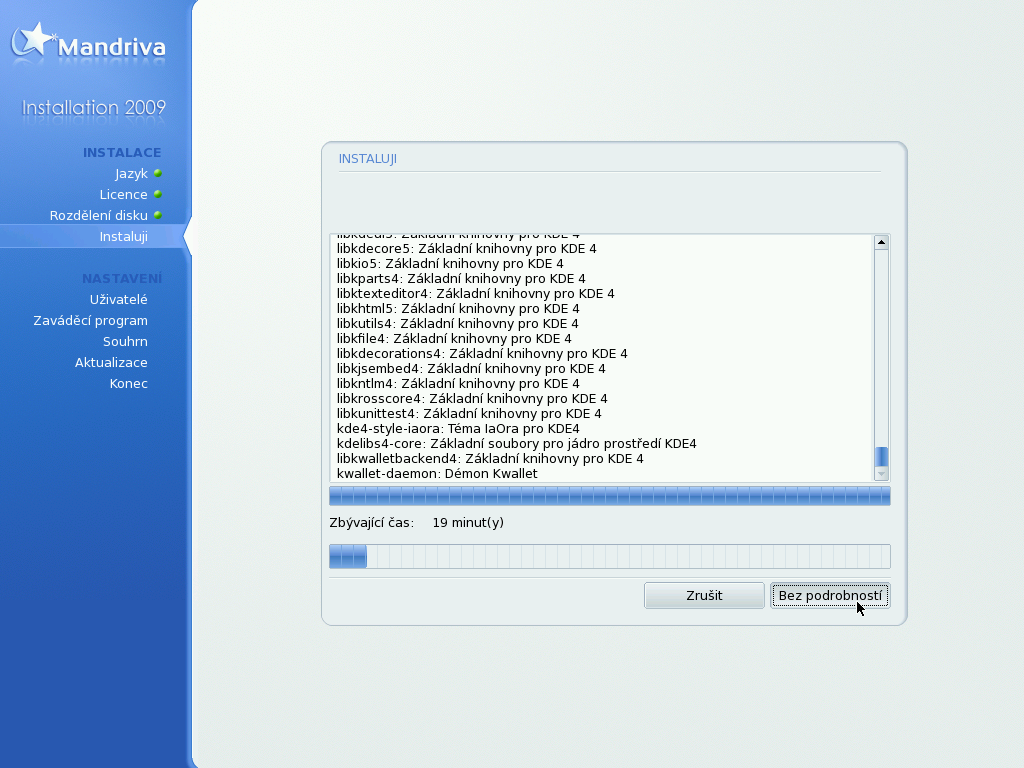This screenshot has height=768, width=1024.
Task: Click the overall installation progress bar
Action: (610, 556)
